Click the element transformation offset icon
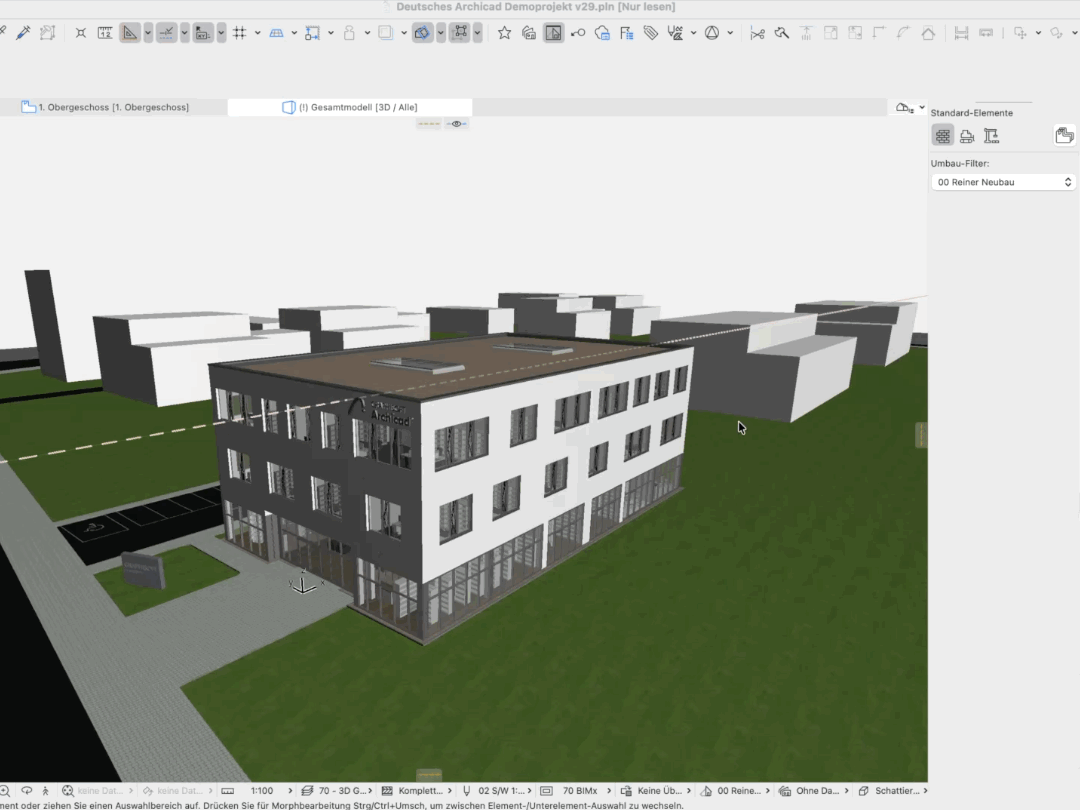Viewport: 1080px width, 810px height. tap(313, 32)
